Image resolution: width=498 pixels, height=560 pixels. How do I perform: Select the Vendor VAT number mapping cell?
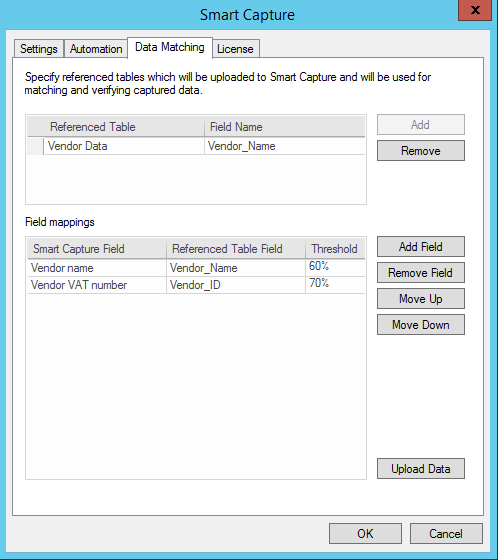[97, 285]
